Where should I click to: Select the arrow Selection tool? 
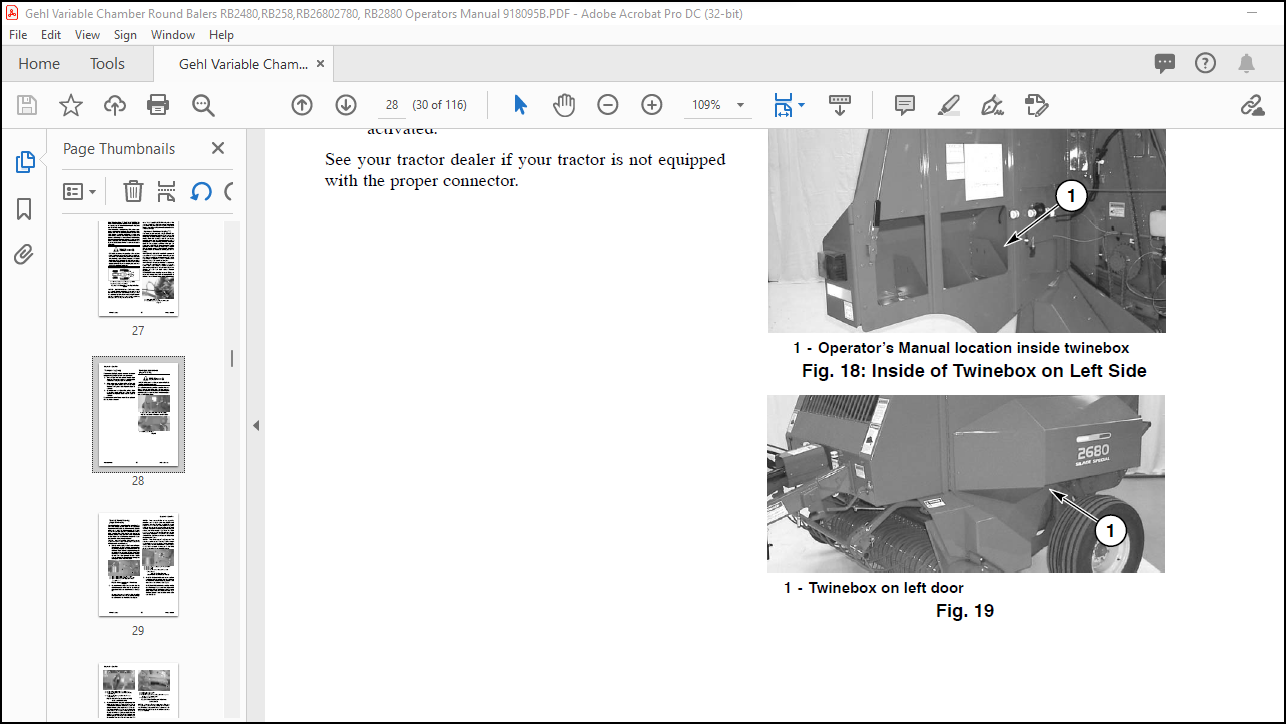point(520,105)
